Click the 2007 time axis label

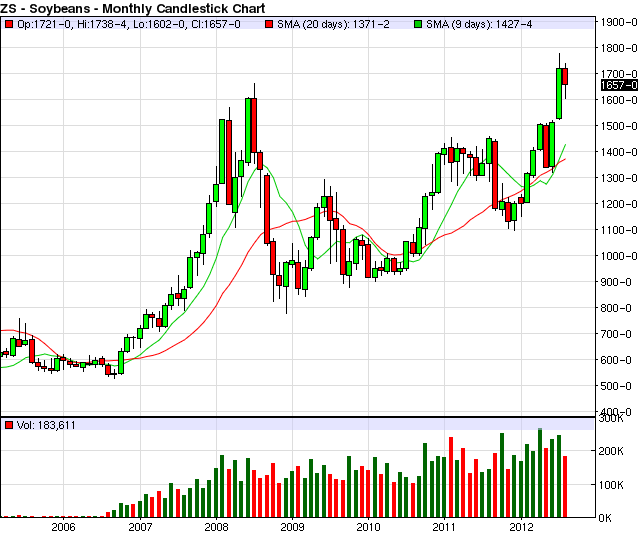click(140, 527)
